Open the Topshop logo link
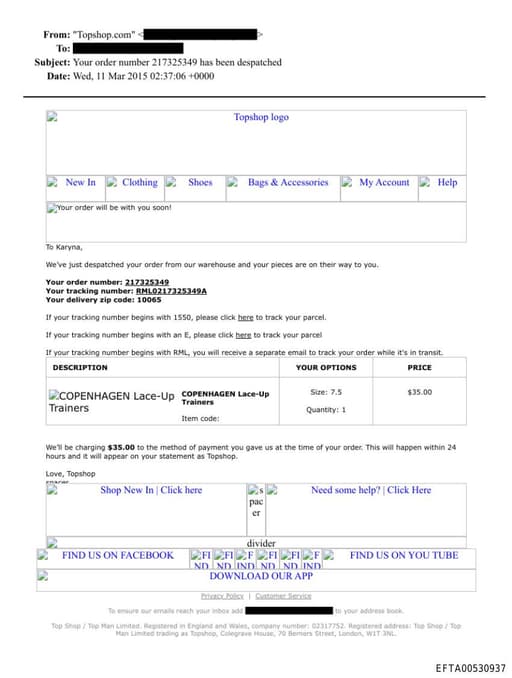The width and height of the screenshot is (512, 678). click(261, 117)
